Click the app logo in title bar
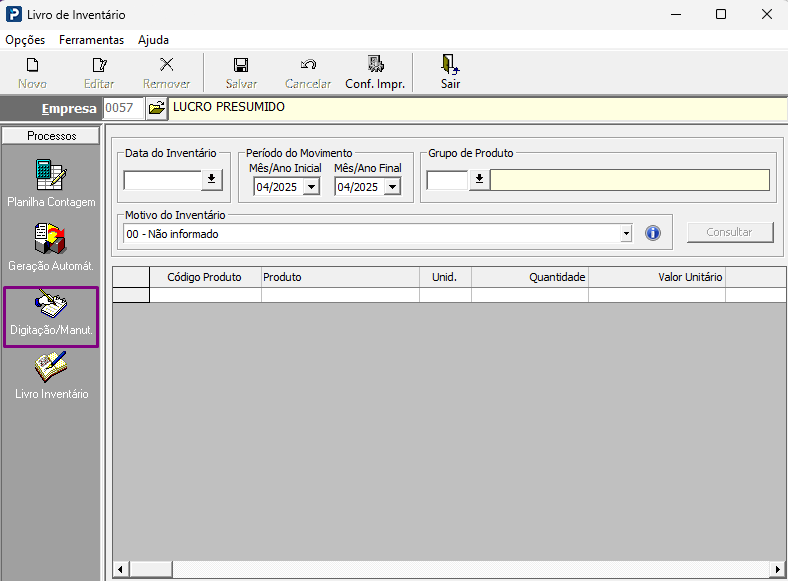788x581 pixels. pos(14,14)
